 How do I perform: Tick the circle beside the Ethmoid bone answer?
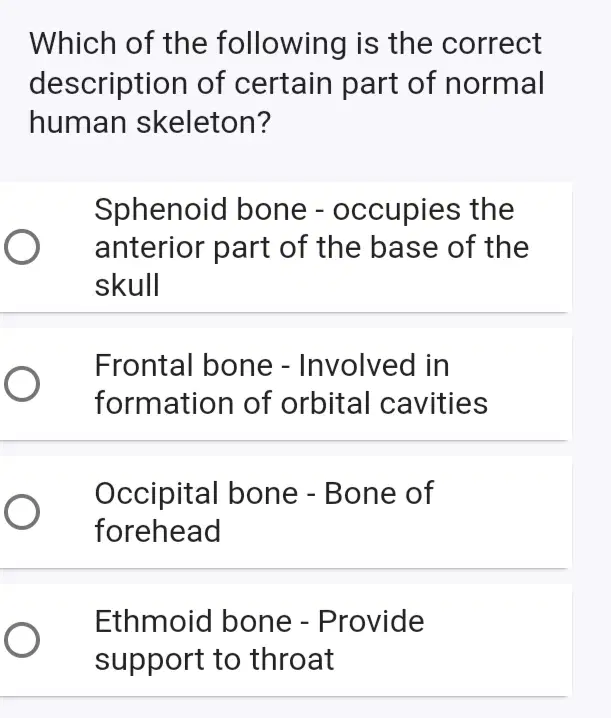click(x=22, y=640)
